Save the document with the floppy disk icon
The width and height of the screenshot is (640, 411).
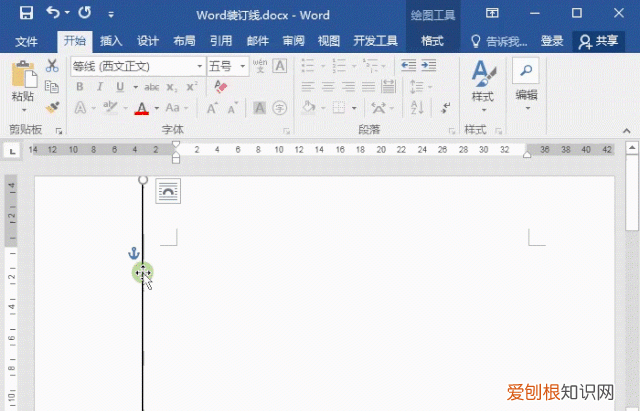click(27, 13)
